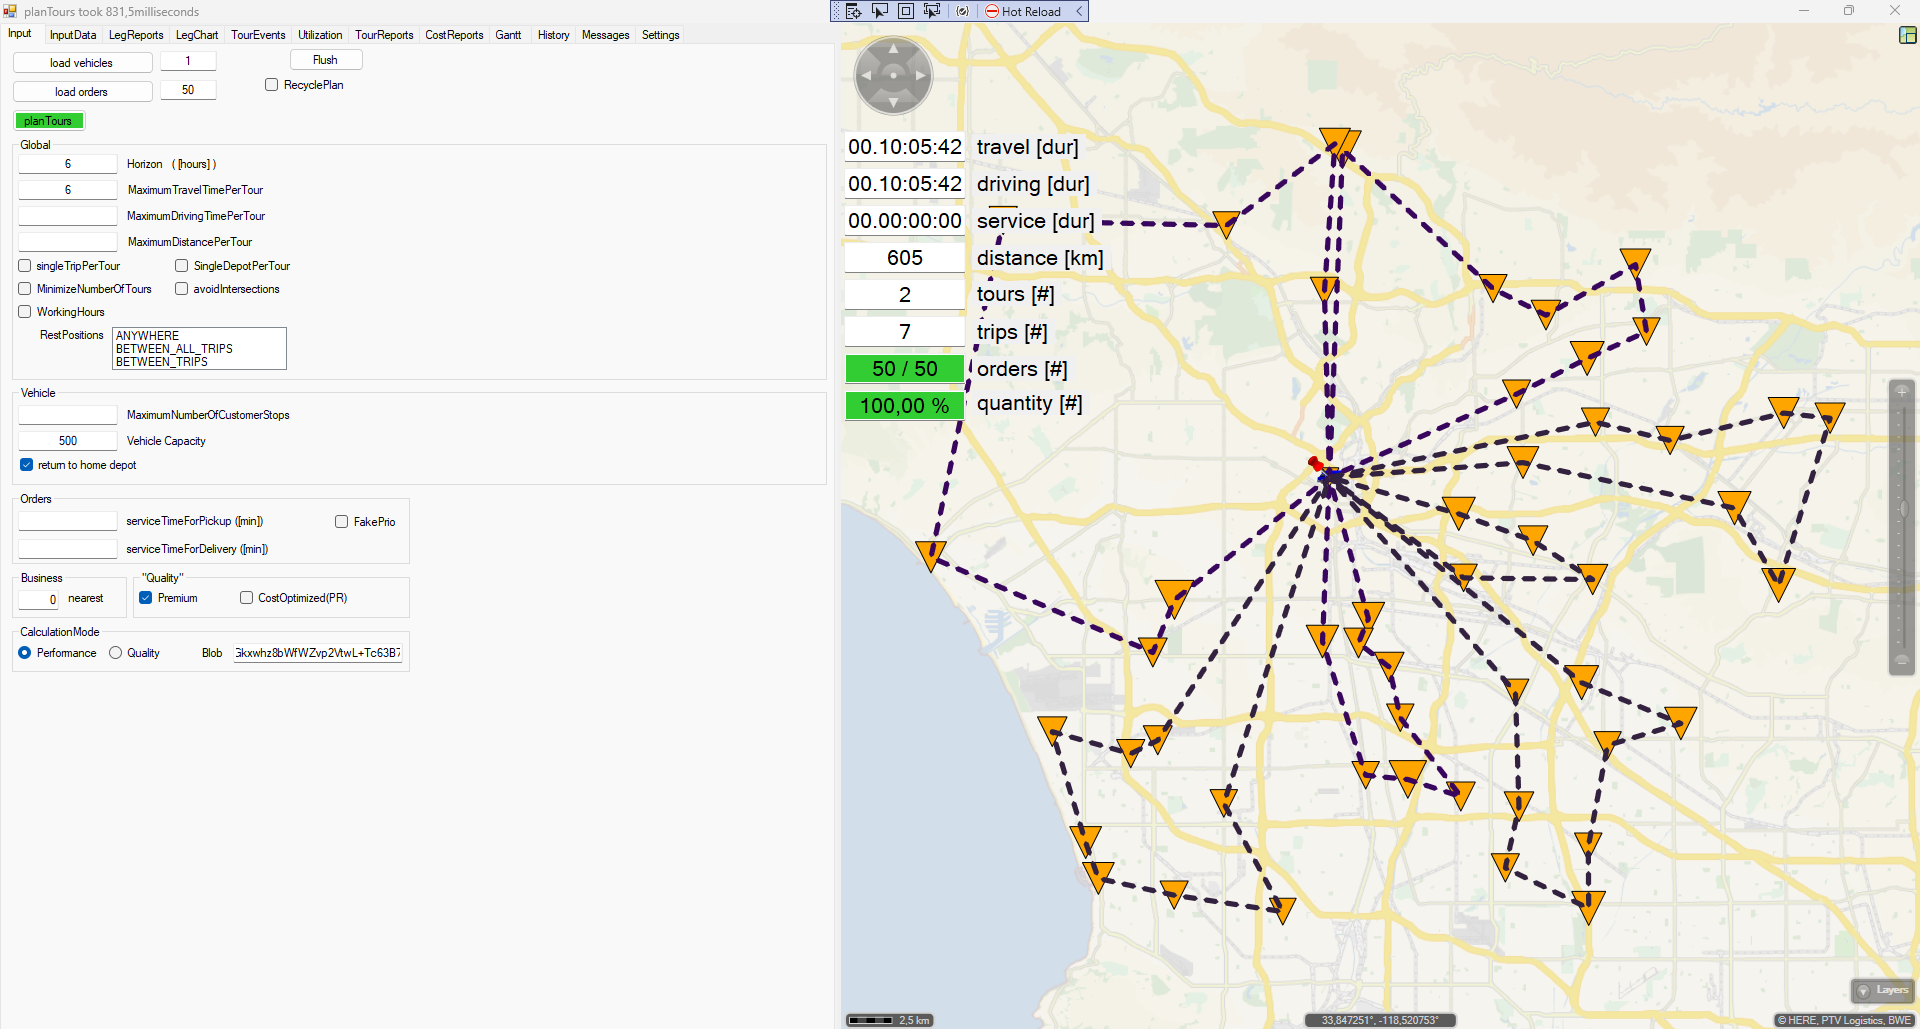1920x1029 pixels.
Task: Click the green map overview icon top-right
Action: (1907, 35)
